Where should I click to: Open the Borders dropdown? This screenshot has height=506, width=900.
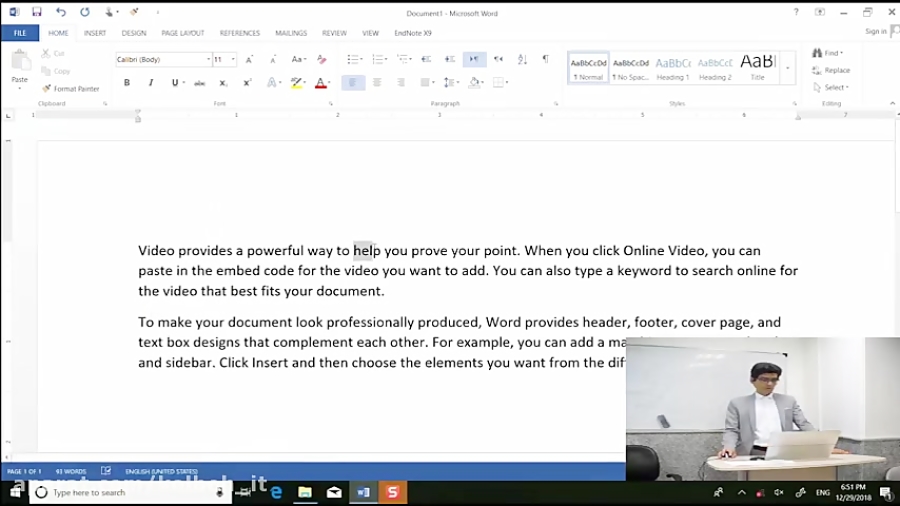point(507,83)
